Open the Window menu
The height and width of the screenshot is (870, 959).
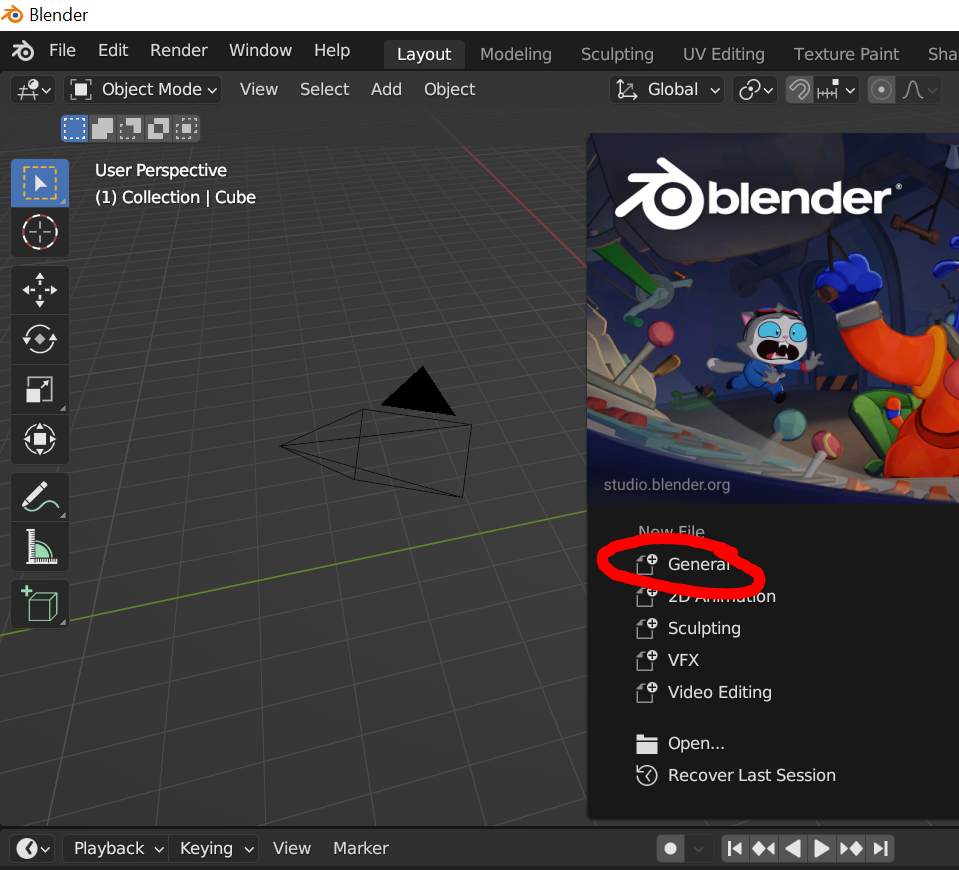pyautogui.click(x=261, y=50)
